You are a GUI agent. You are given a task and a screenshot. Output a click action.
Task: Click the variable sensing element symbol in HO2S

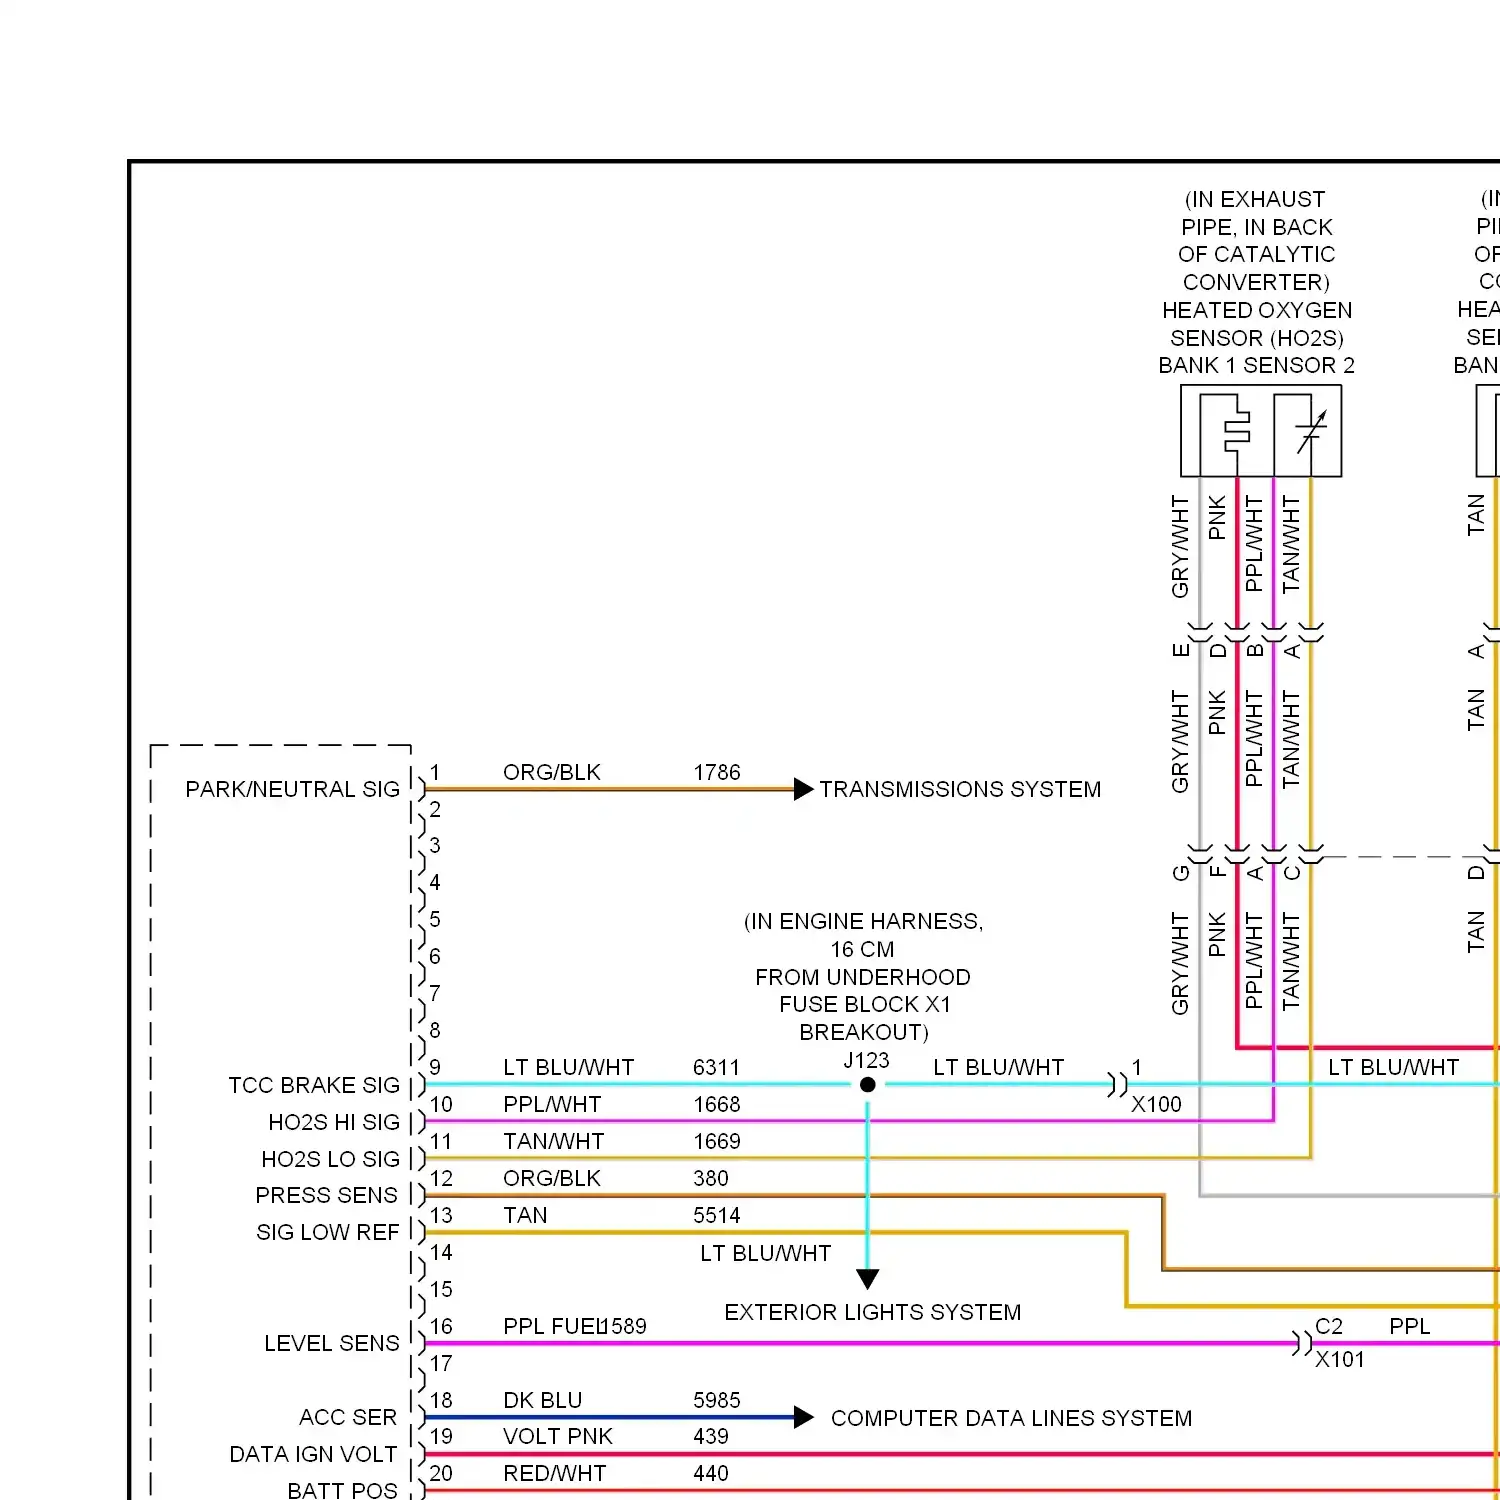click(1310, 432)
